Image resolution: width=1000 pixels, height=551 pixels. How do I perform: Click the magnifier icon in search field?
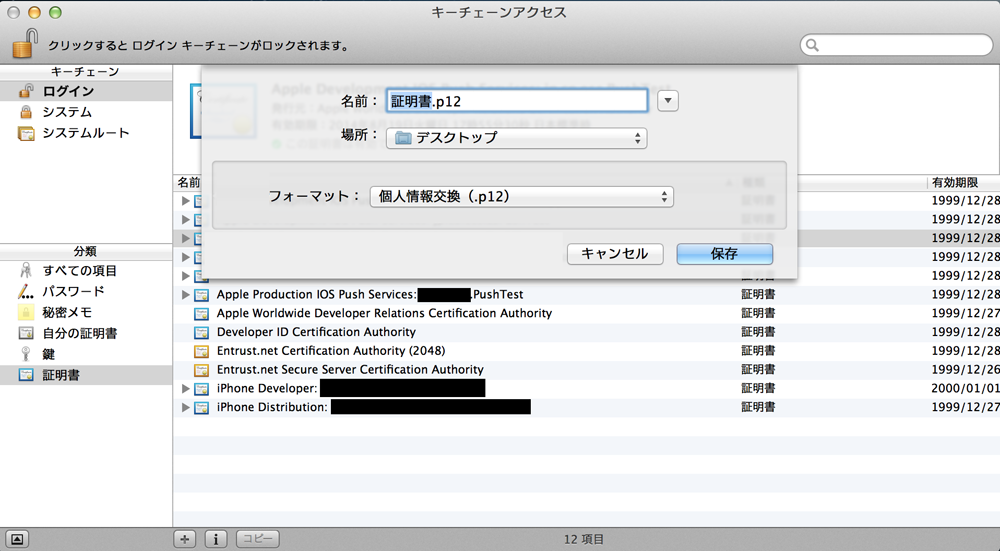tap(812, 45)
